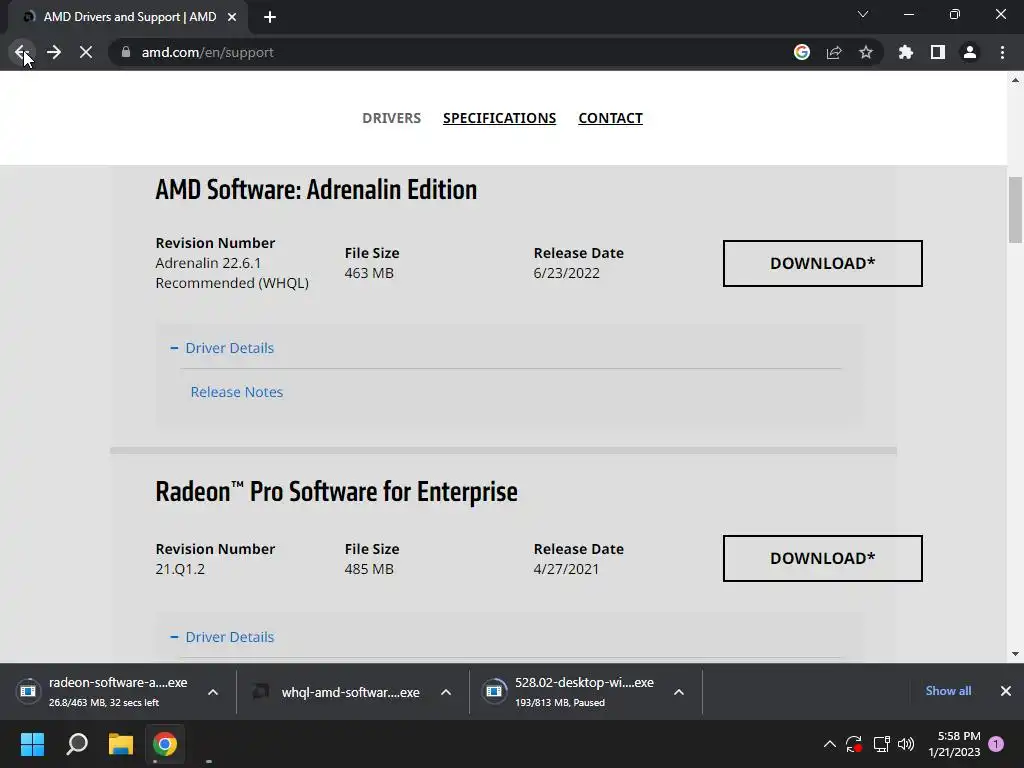
Task: Click the AMD Software: Adrenalin Edition heading
Action: click(x=316, y=190)
